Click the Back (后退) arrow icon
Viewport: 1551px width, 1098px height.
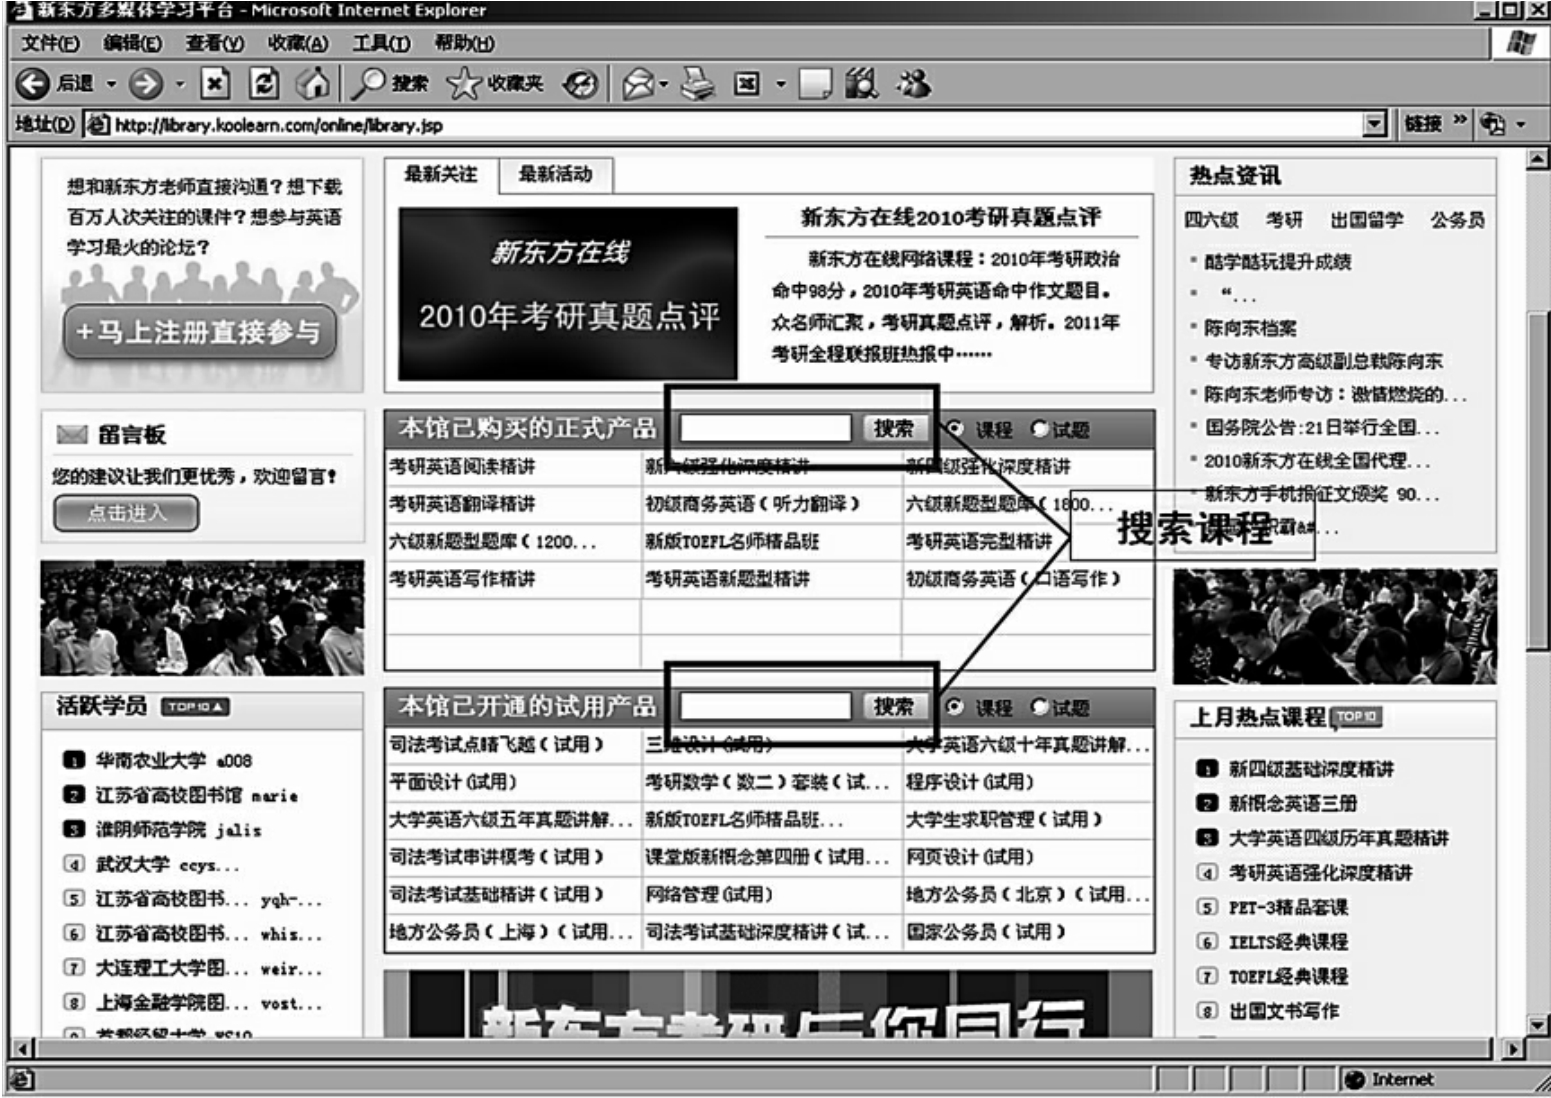pos(33,83)
